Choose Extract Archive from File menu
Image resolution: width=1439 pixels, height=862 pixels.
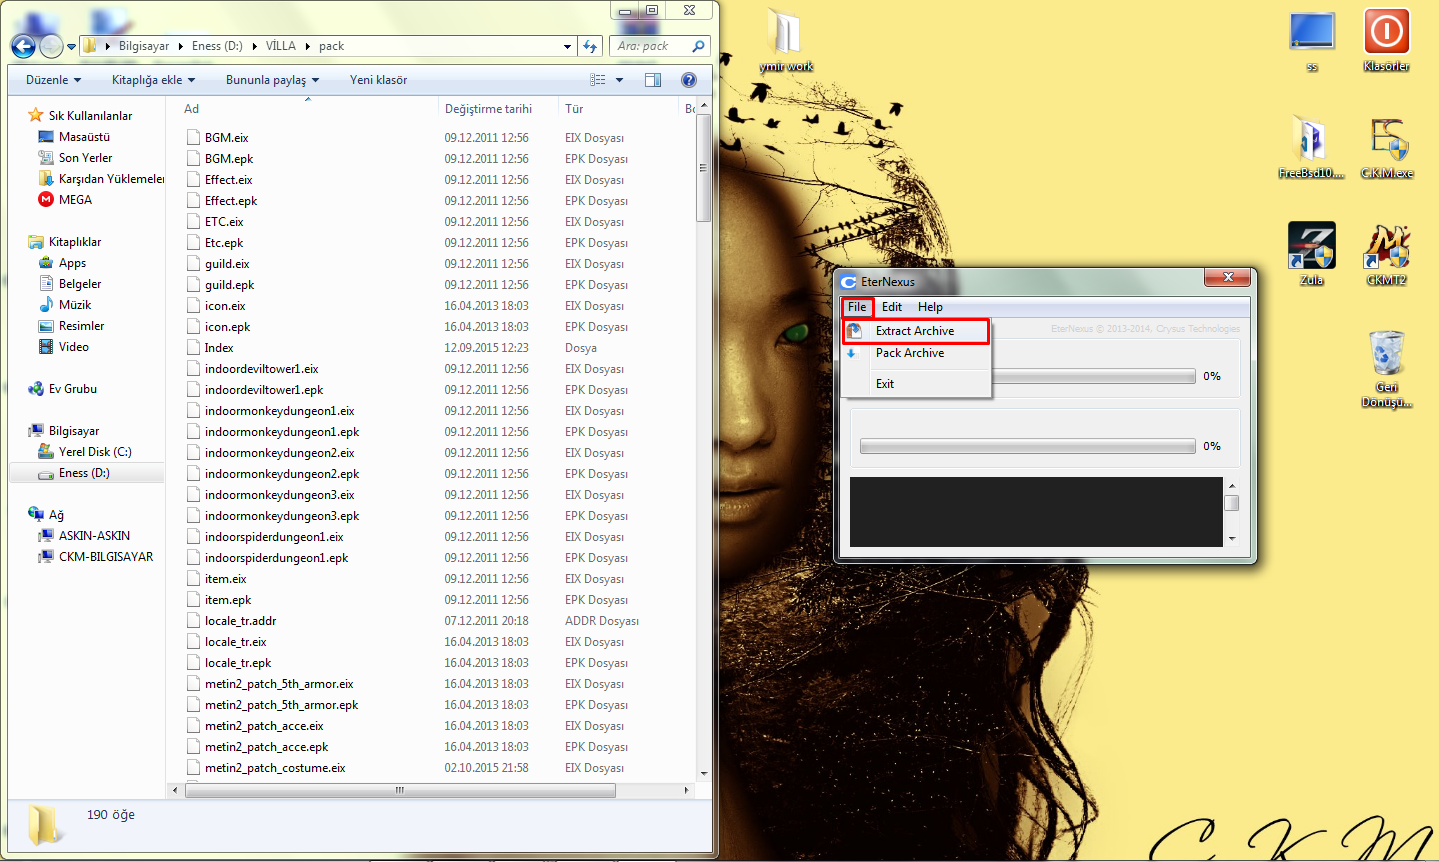tap(916, 331)
